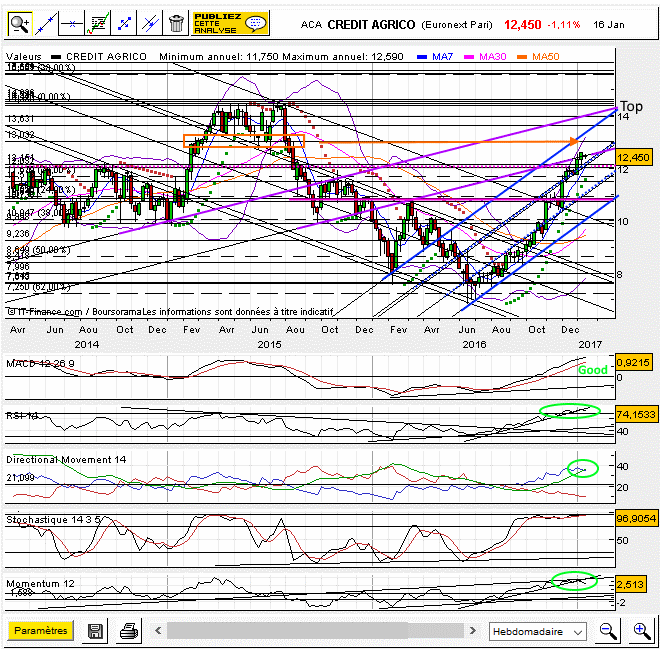
Task: Select the segment line tool
Action: pos(124,24)
